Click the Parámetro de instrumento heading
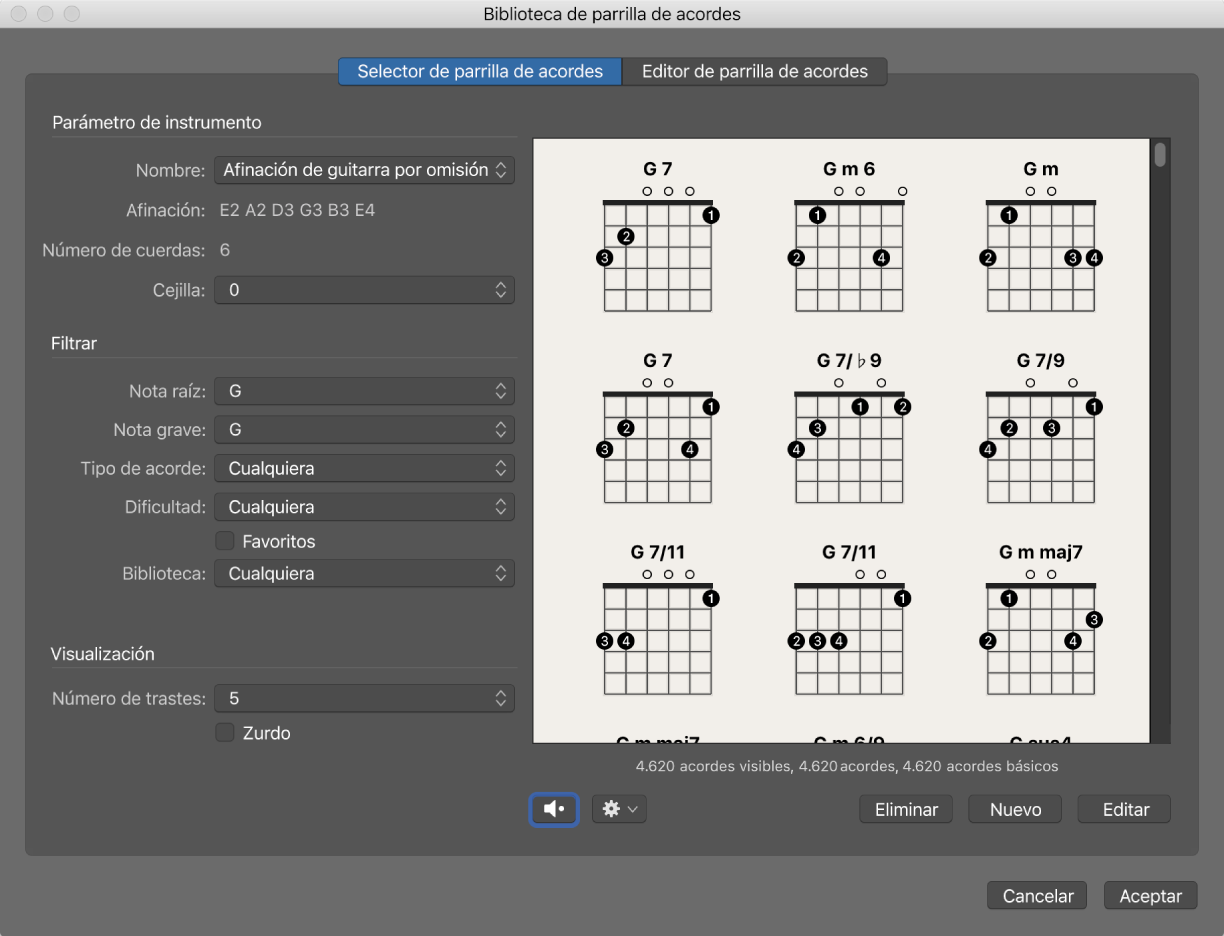This screenshot has height=936, width=1224. (157, 122)
